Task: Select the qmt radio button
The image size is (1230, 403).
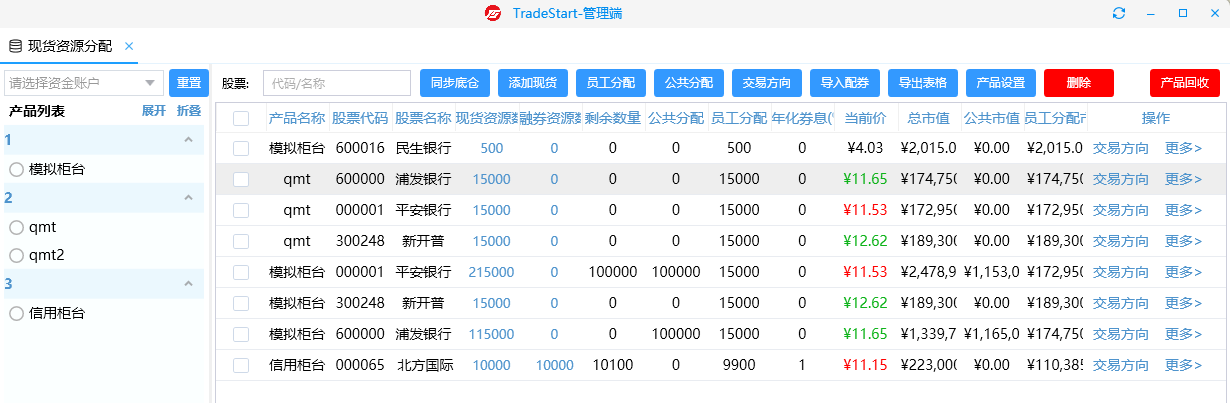Action: point(16,227)
